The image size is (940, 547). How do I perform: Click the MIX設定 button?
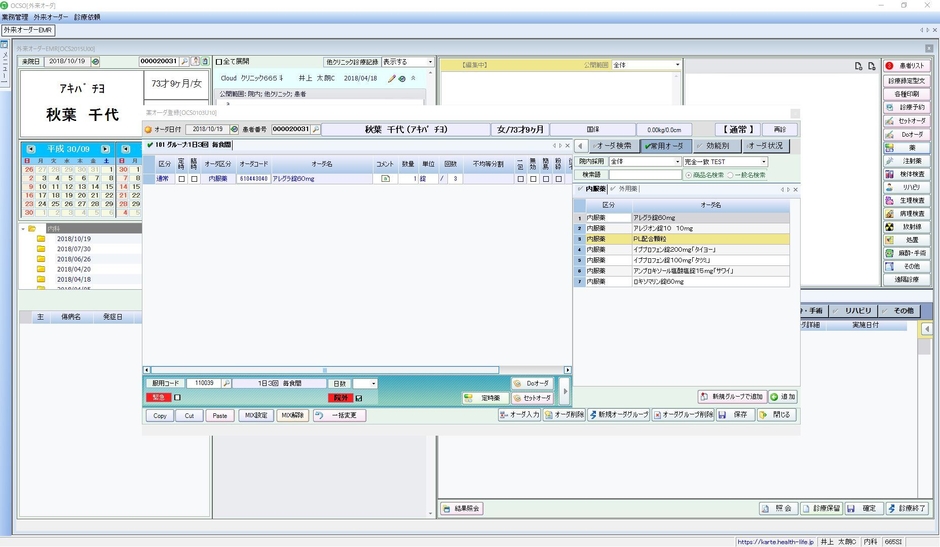click(x=255, y=415)
